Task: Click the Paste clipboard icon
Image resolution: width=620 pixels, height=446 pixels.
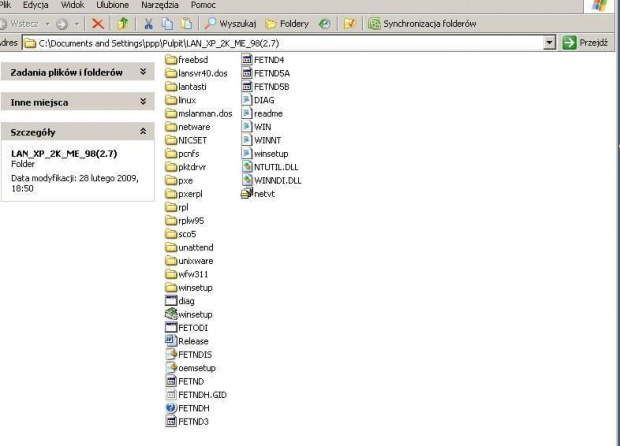Action: (x=186, y=24)
